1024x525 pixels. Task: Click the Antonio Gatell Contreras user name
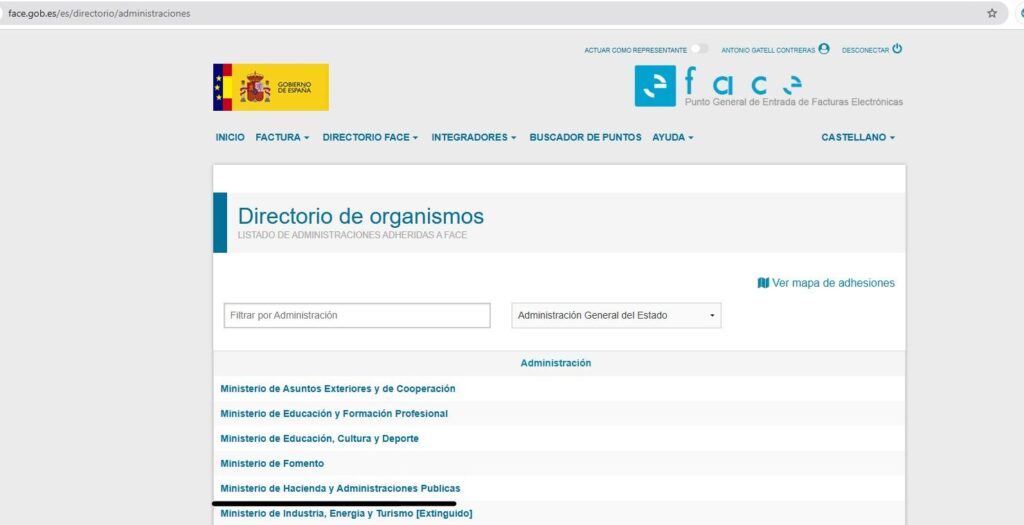(768, 50)
